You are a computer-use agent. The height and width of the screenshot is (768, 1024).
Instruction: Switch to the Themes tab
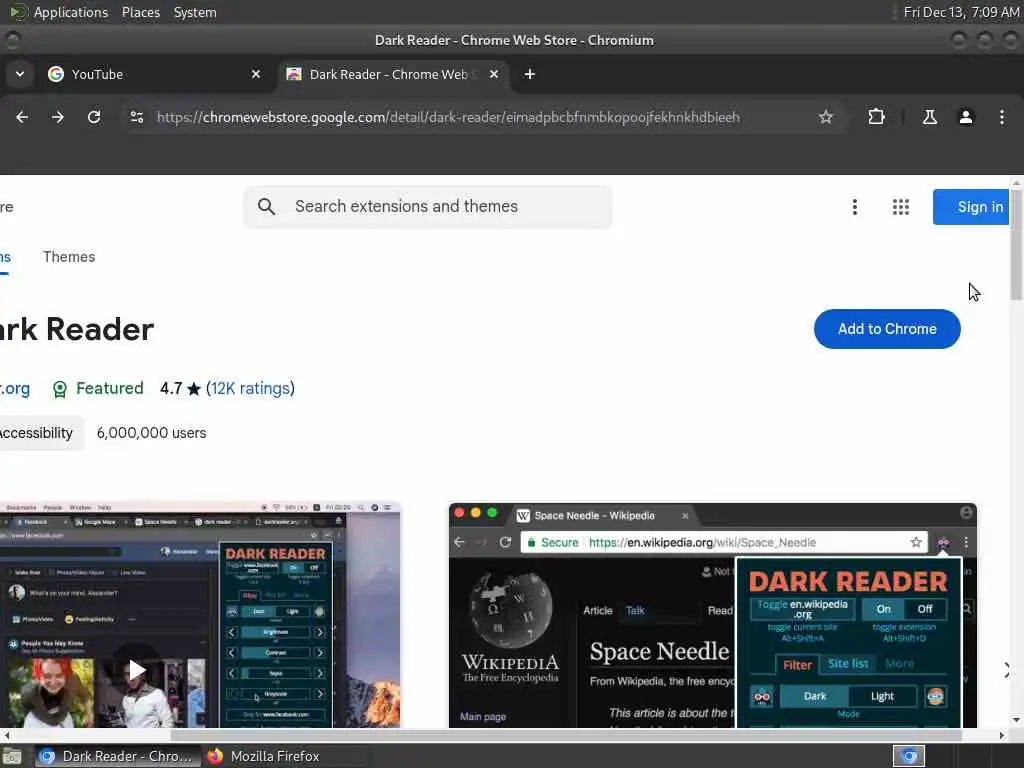69,257
